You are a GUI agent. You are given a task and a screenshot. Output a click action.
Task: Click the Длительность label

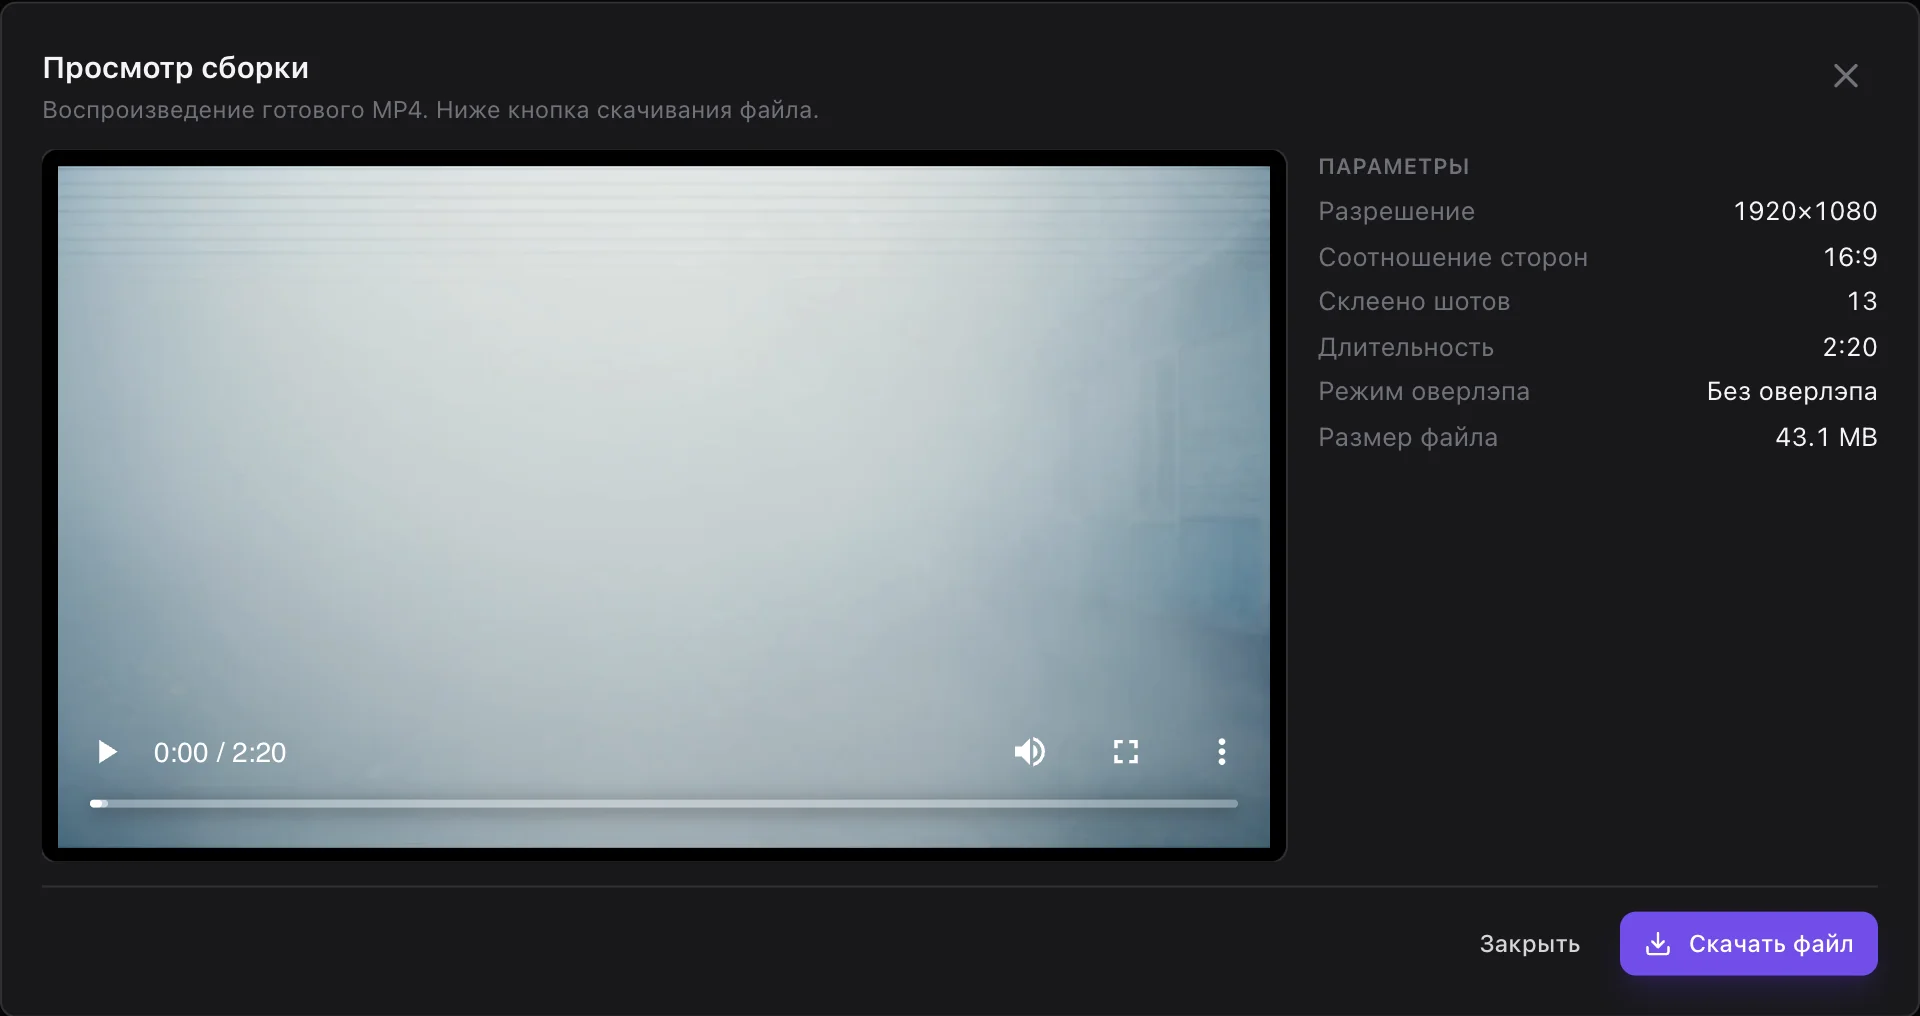[1406, 347]
